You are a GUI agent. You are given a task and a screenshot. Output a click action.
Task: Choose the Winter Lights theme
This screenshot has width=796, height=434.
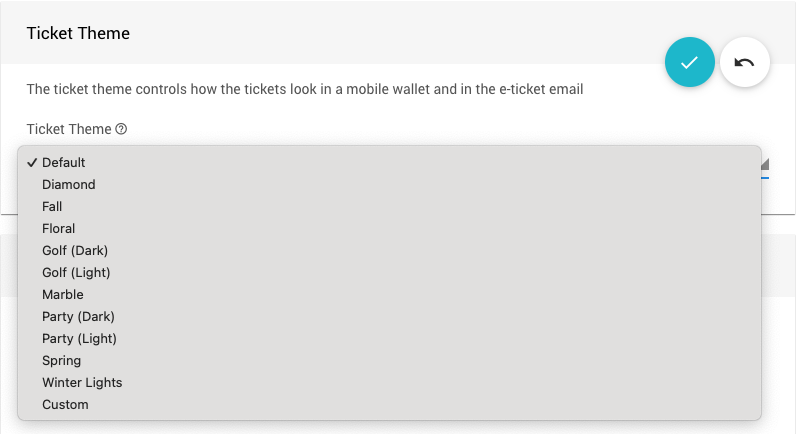click(x=82, y=382)
